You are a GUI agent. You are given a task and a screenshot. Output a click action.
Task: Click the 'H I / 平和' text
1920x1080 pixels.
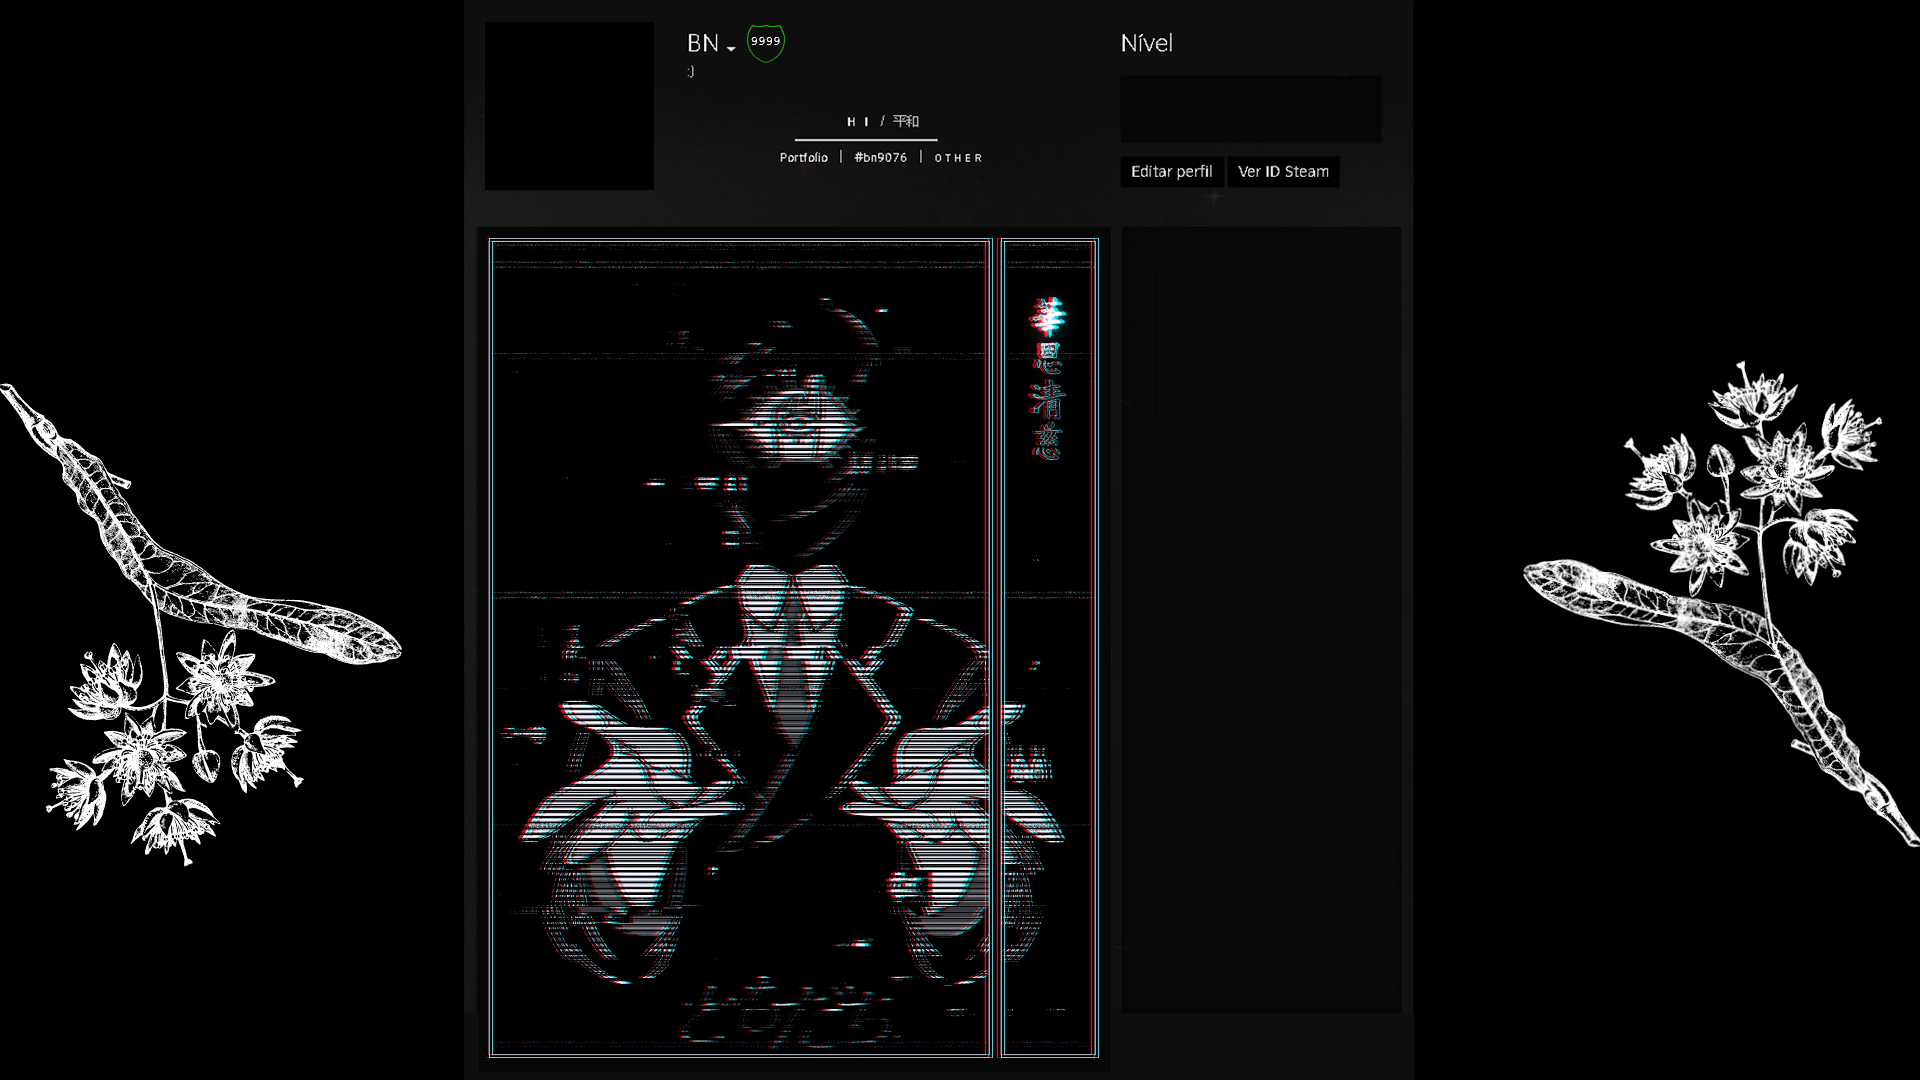pyautogui.click(x=883, y=122)
